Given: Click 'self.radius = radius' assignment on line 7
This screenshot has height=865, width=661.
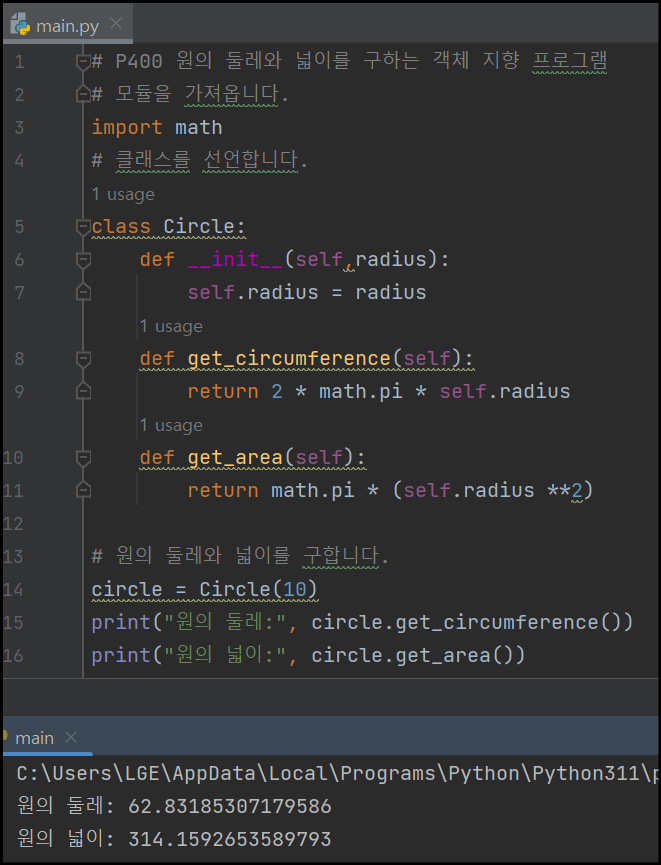Looking at the screenshot, I should click(x=307, y=292).
